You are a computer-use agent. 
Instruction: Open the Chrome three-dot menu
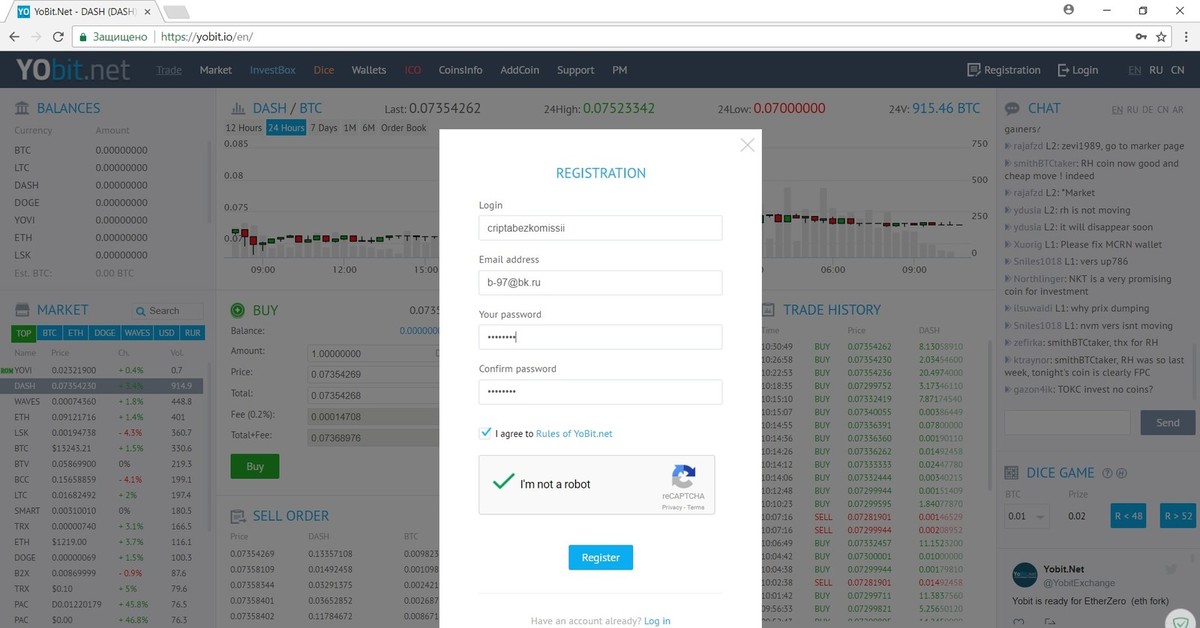click(1185, 36)
